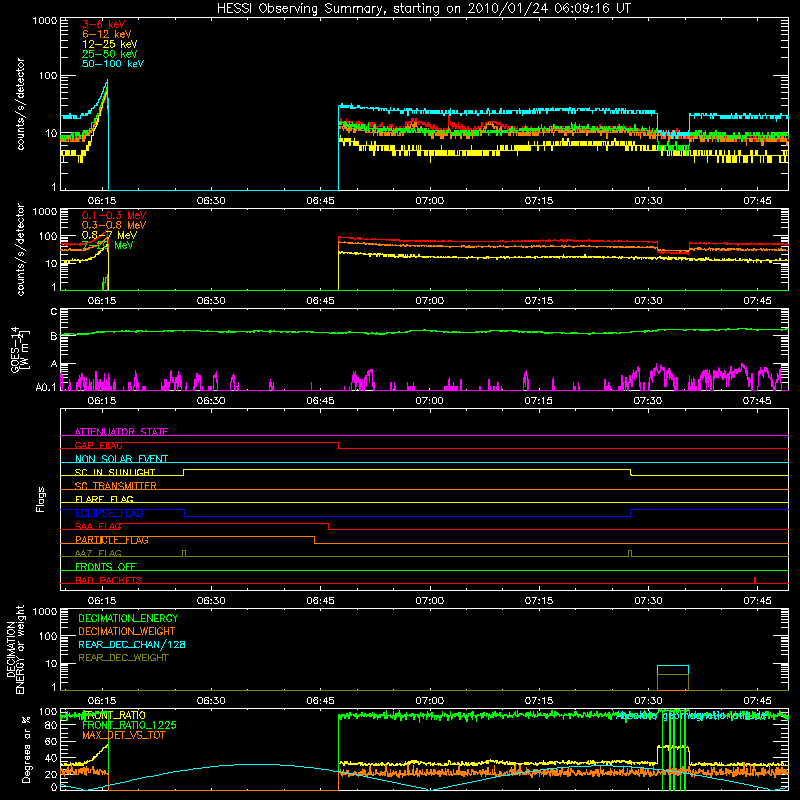Select the NON_SOLAR_EVENT flag label
The width and height of the screenshot is (800, 800).
pos(121,459)
